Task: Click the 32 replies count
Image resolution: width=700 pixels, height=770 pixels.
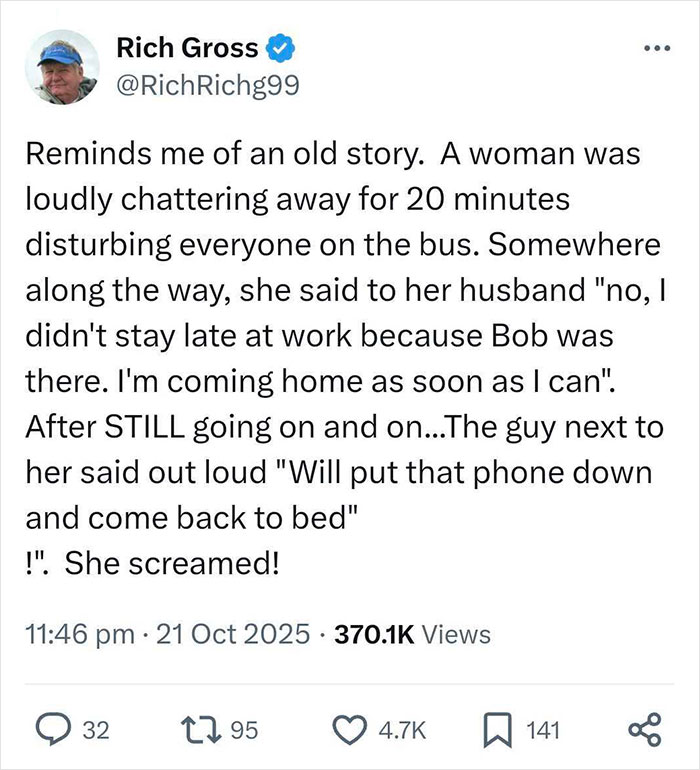Action: 94,731
